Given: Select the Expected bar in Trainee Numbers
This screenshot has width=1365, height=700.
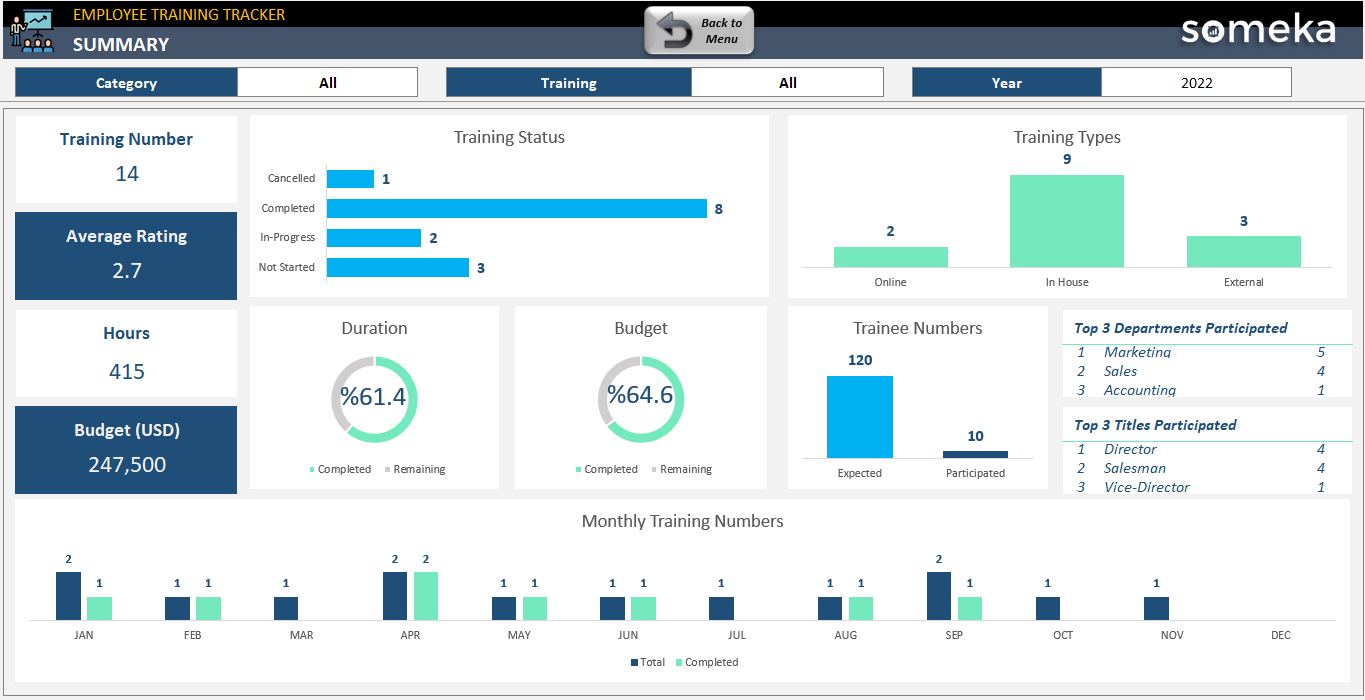Looking at the screenshot, I should coord(859,415).
